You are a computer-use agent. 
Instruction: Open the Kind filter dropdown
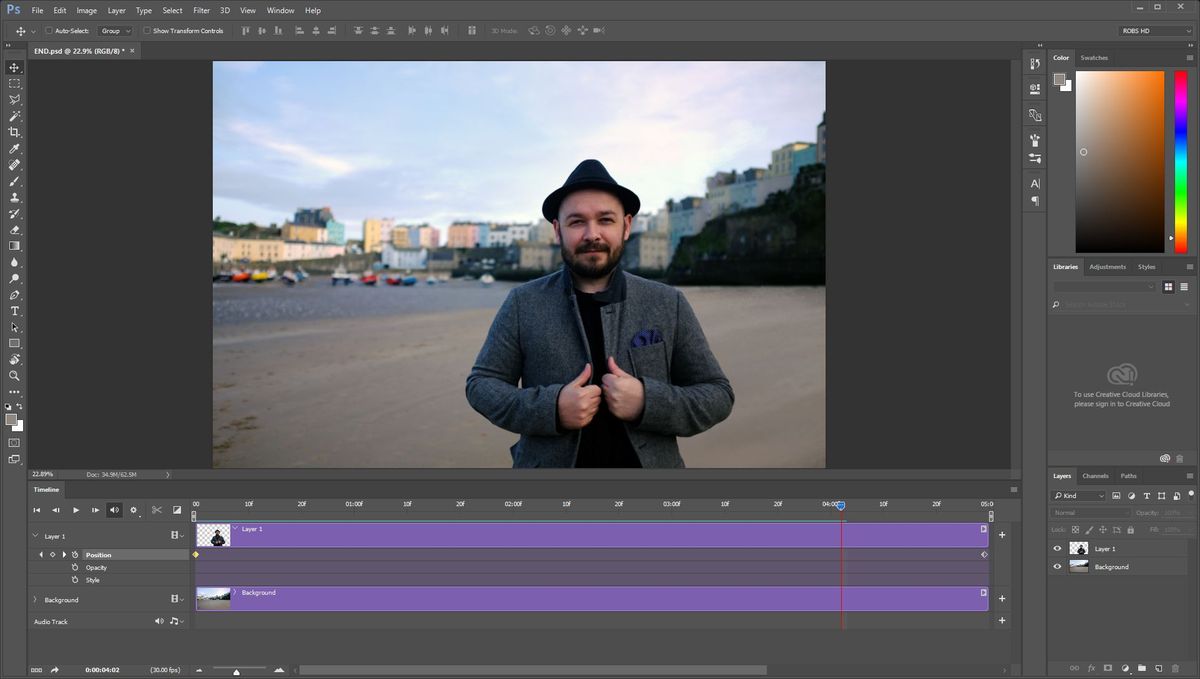tap(1078, 495)
